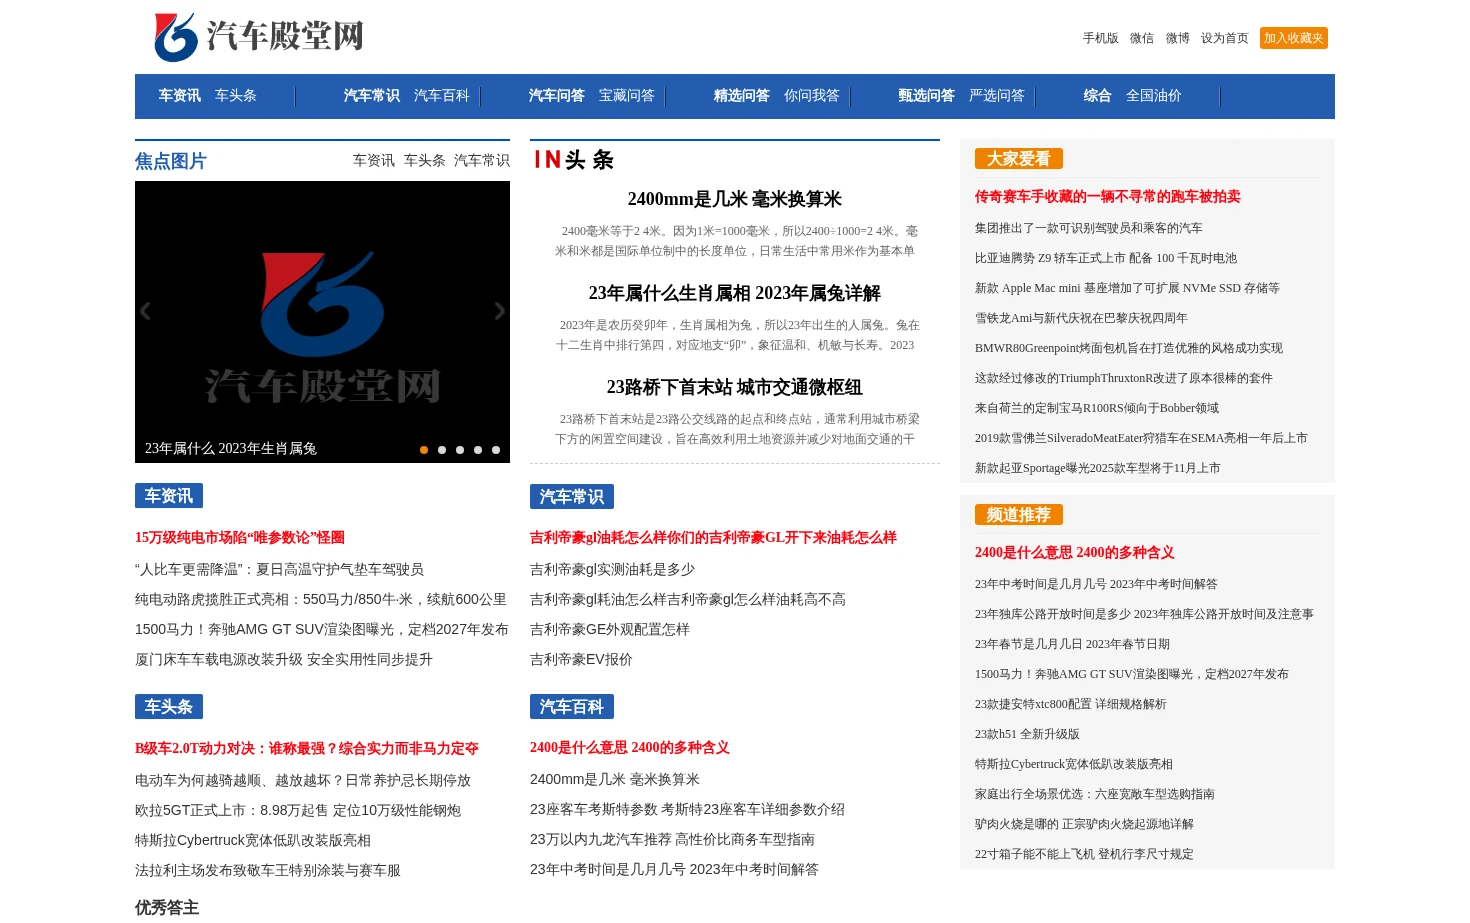Open 严选问答 in the navigation bar

pyautogui.click(x=997, y=96)
